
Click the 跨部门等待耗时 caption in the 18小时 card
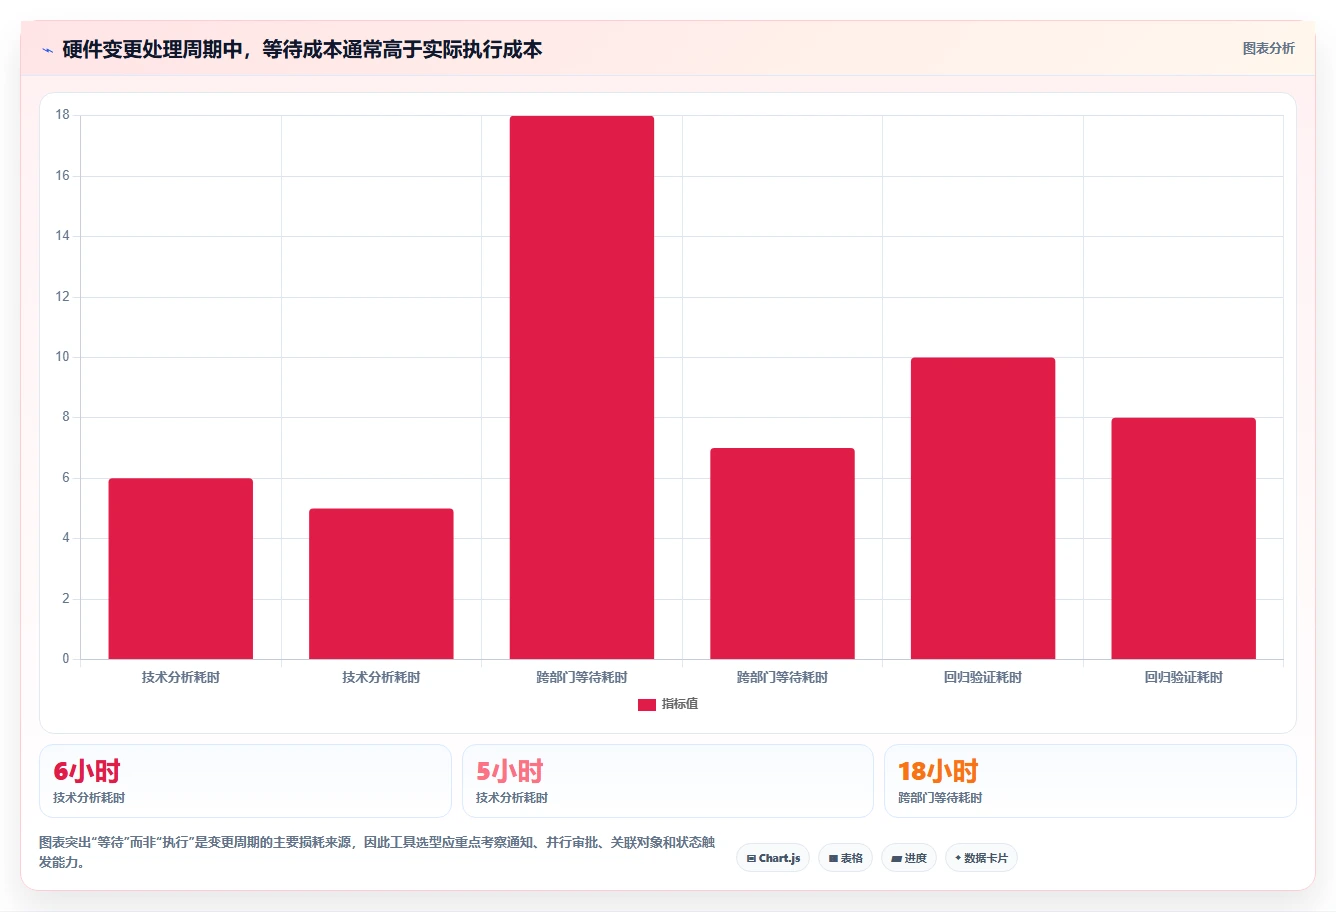(x=940, y=798)
